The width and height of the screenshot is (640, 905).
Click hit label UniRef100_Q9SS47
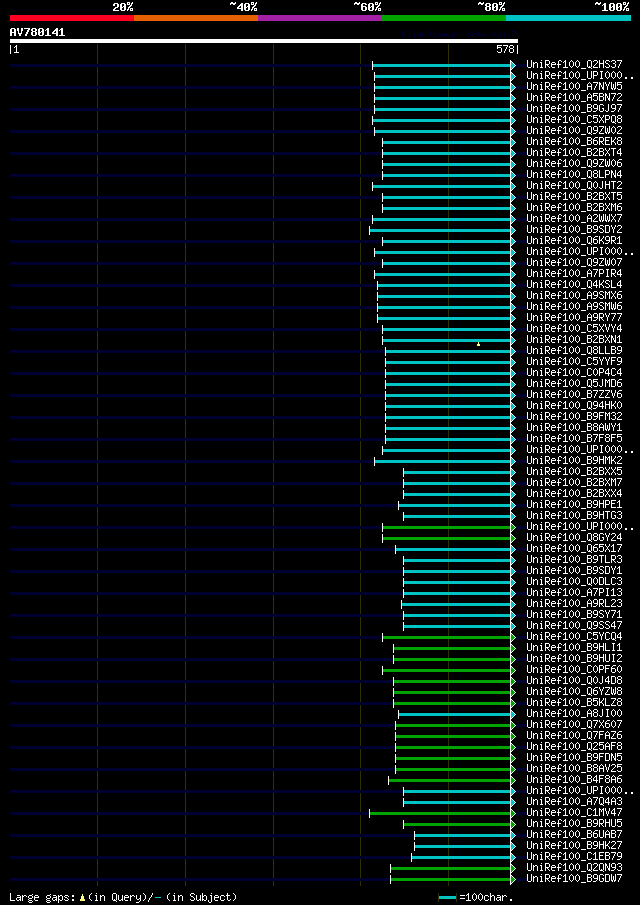coord(574,626)
